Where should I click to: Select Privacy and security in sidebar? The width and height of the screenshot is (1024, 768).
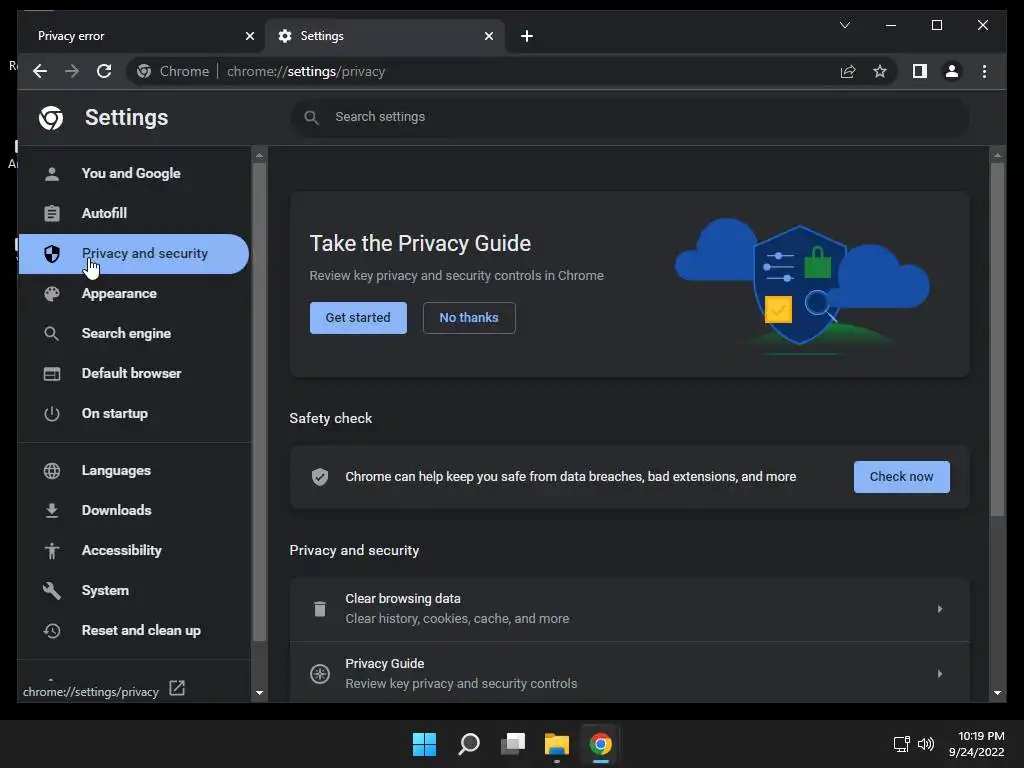click(x=133, y=254)
